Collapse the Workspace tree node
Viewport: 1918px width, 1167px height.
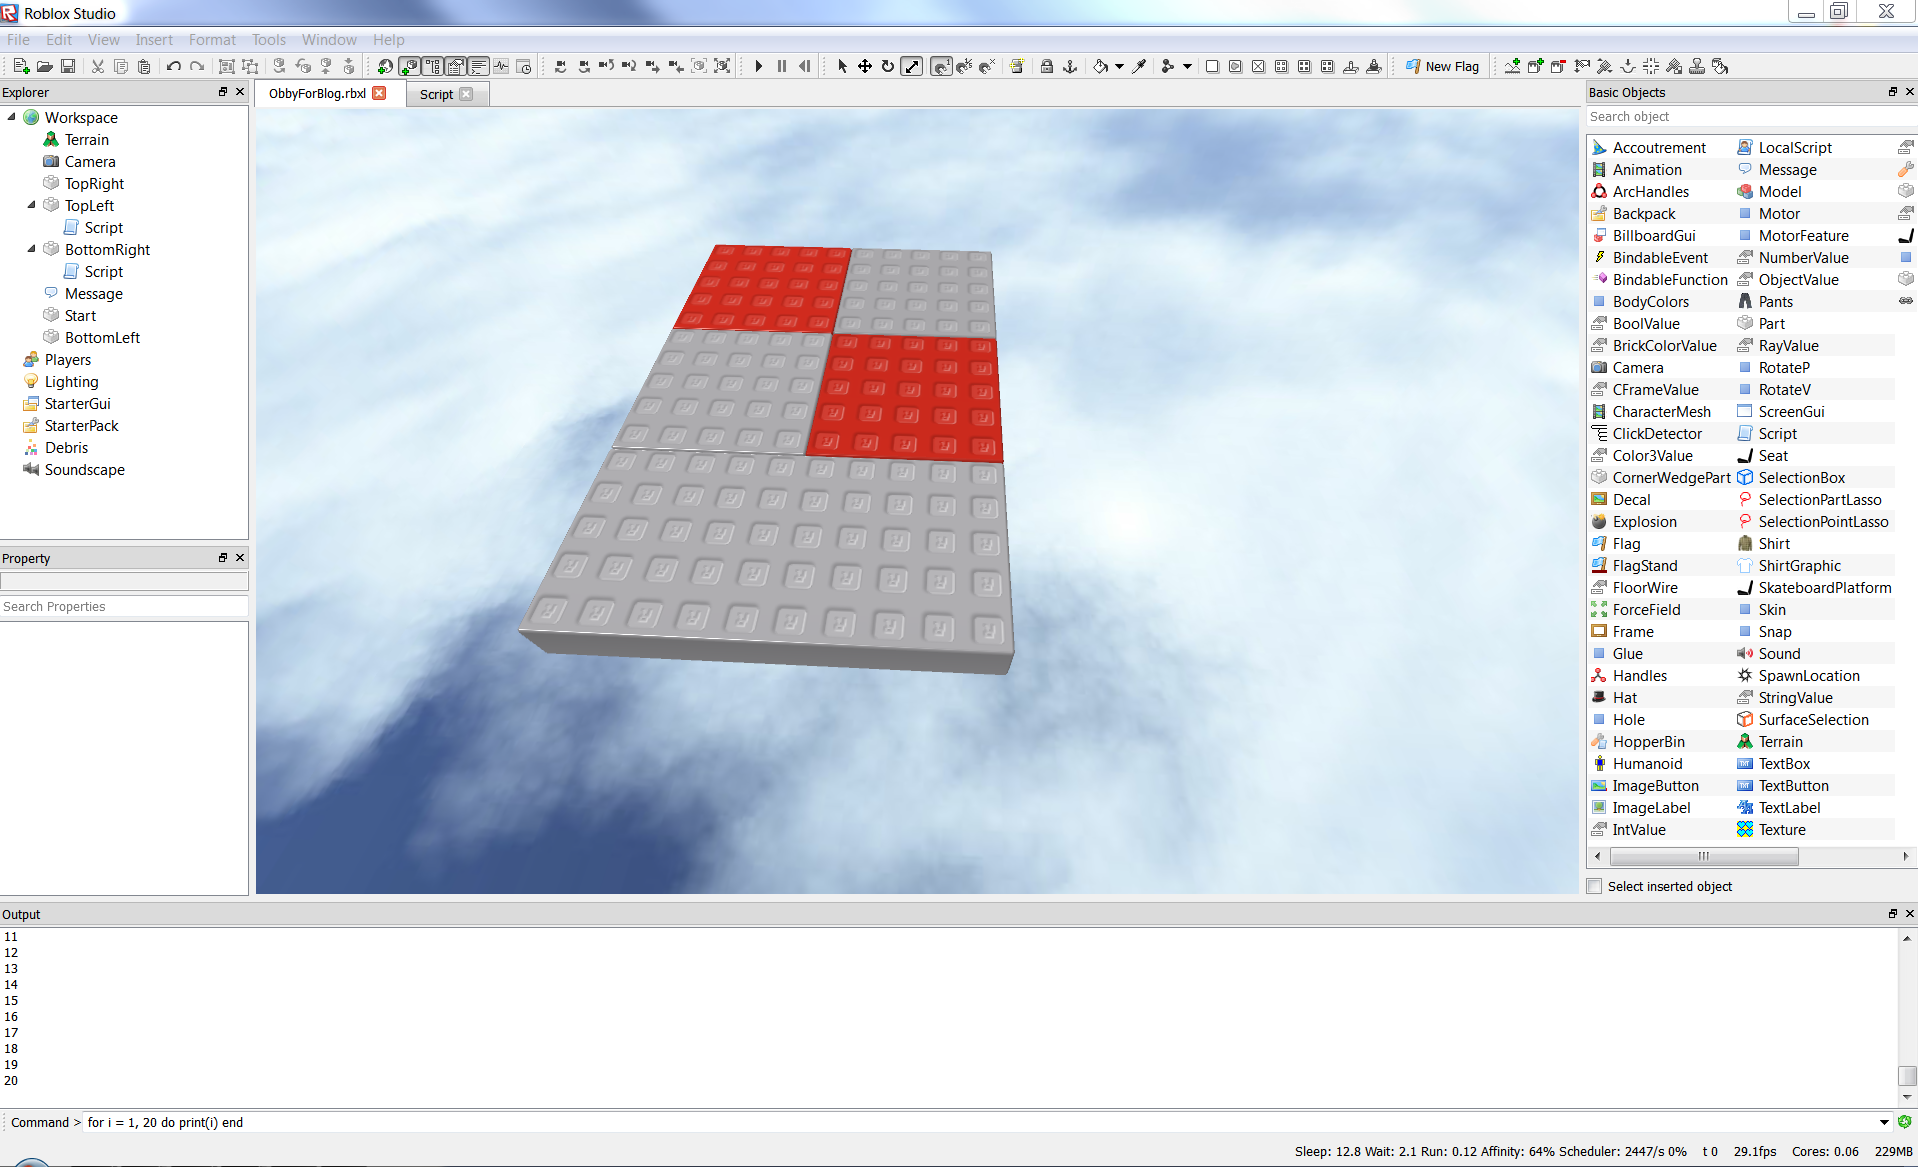pyautogui.click(x=11, y=117)
